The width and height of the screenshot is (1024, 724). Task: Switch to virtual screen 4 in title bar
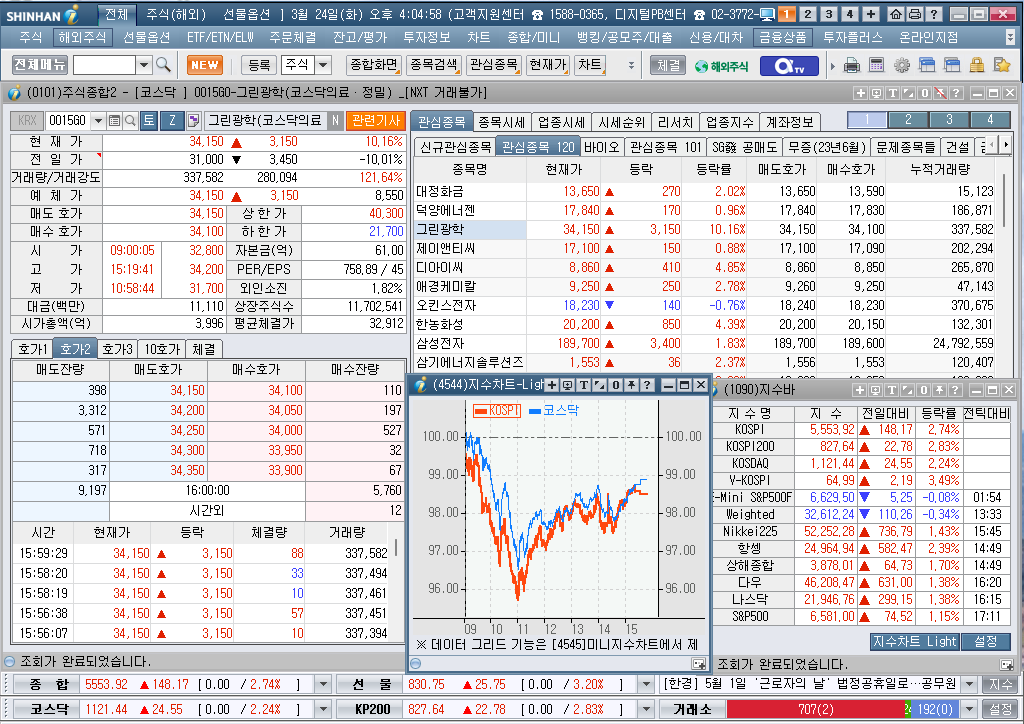click(850, 14)
